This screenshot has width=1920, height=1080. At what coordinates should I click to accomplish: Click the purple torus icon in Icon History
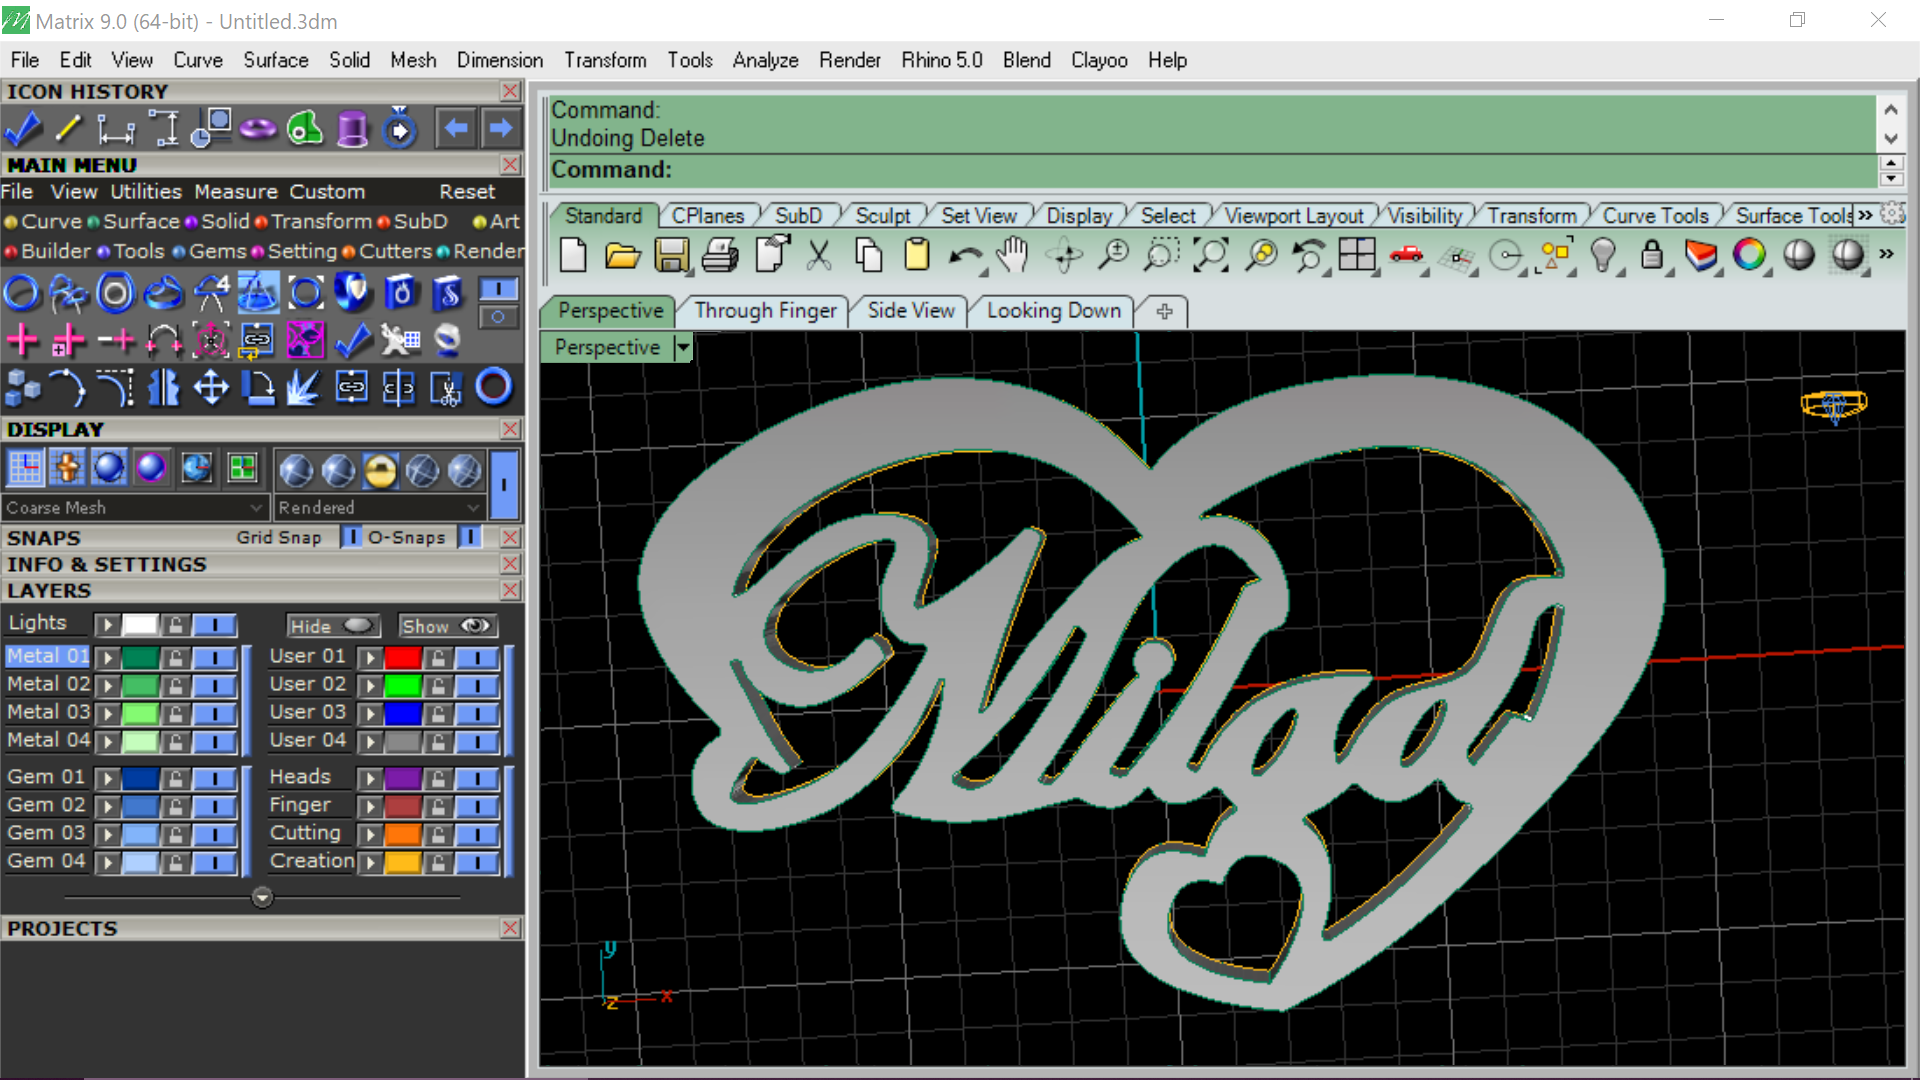pyautogui.click(x=258, y=129)
